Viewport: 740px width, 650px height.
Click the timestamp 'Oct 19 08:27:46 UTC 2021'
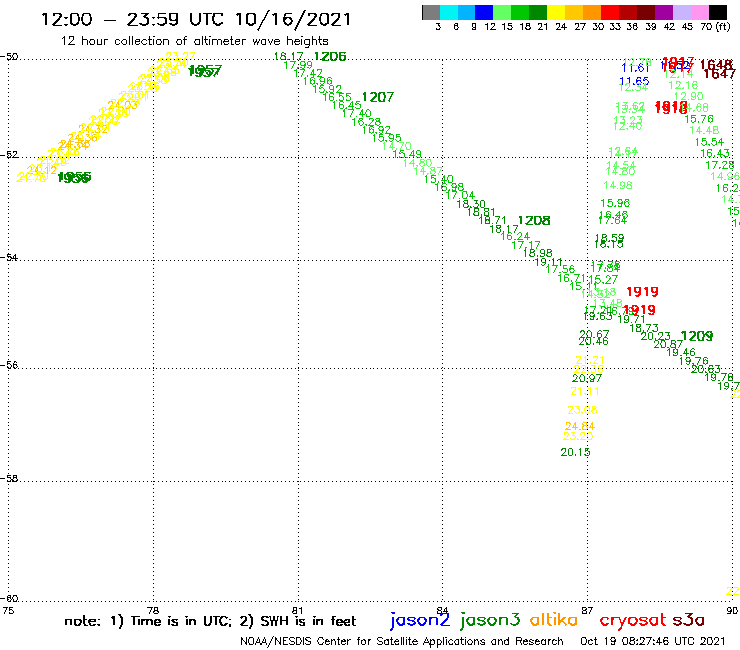point(653,642)
